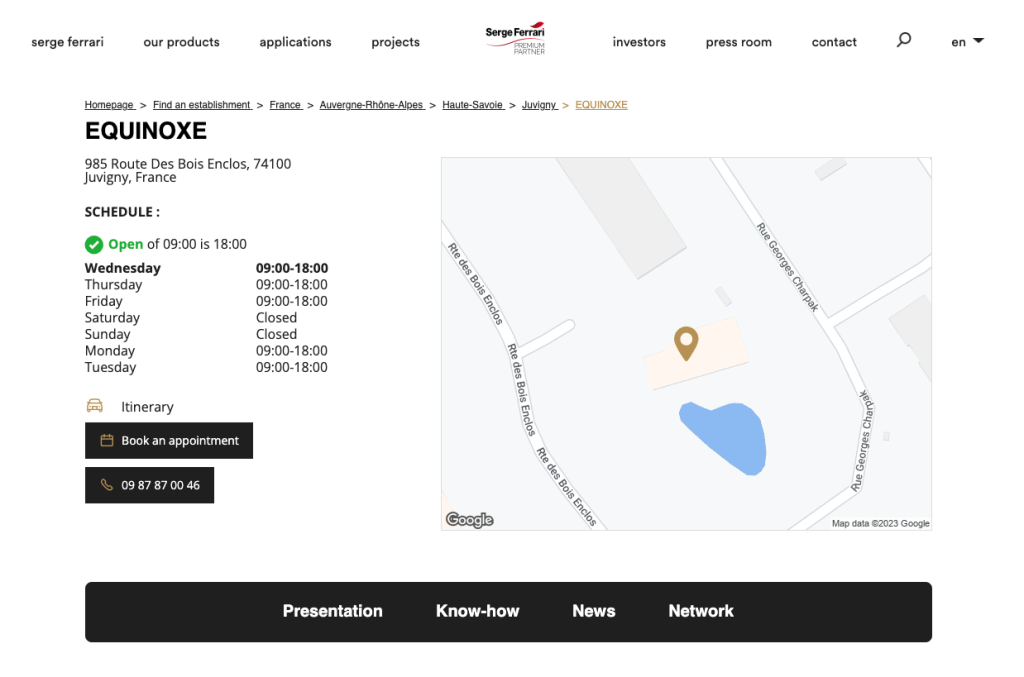This screenshot has height=677, width=1024.
Task: Click the 'Saturday' schedule row label
Action: (x=112, y=317)
